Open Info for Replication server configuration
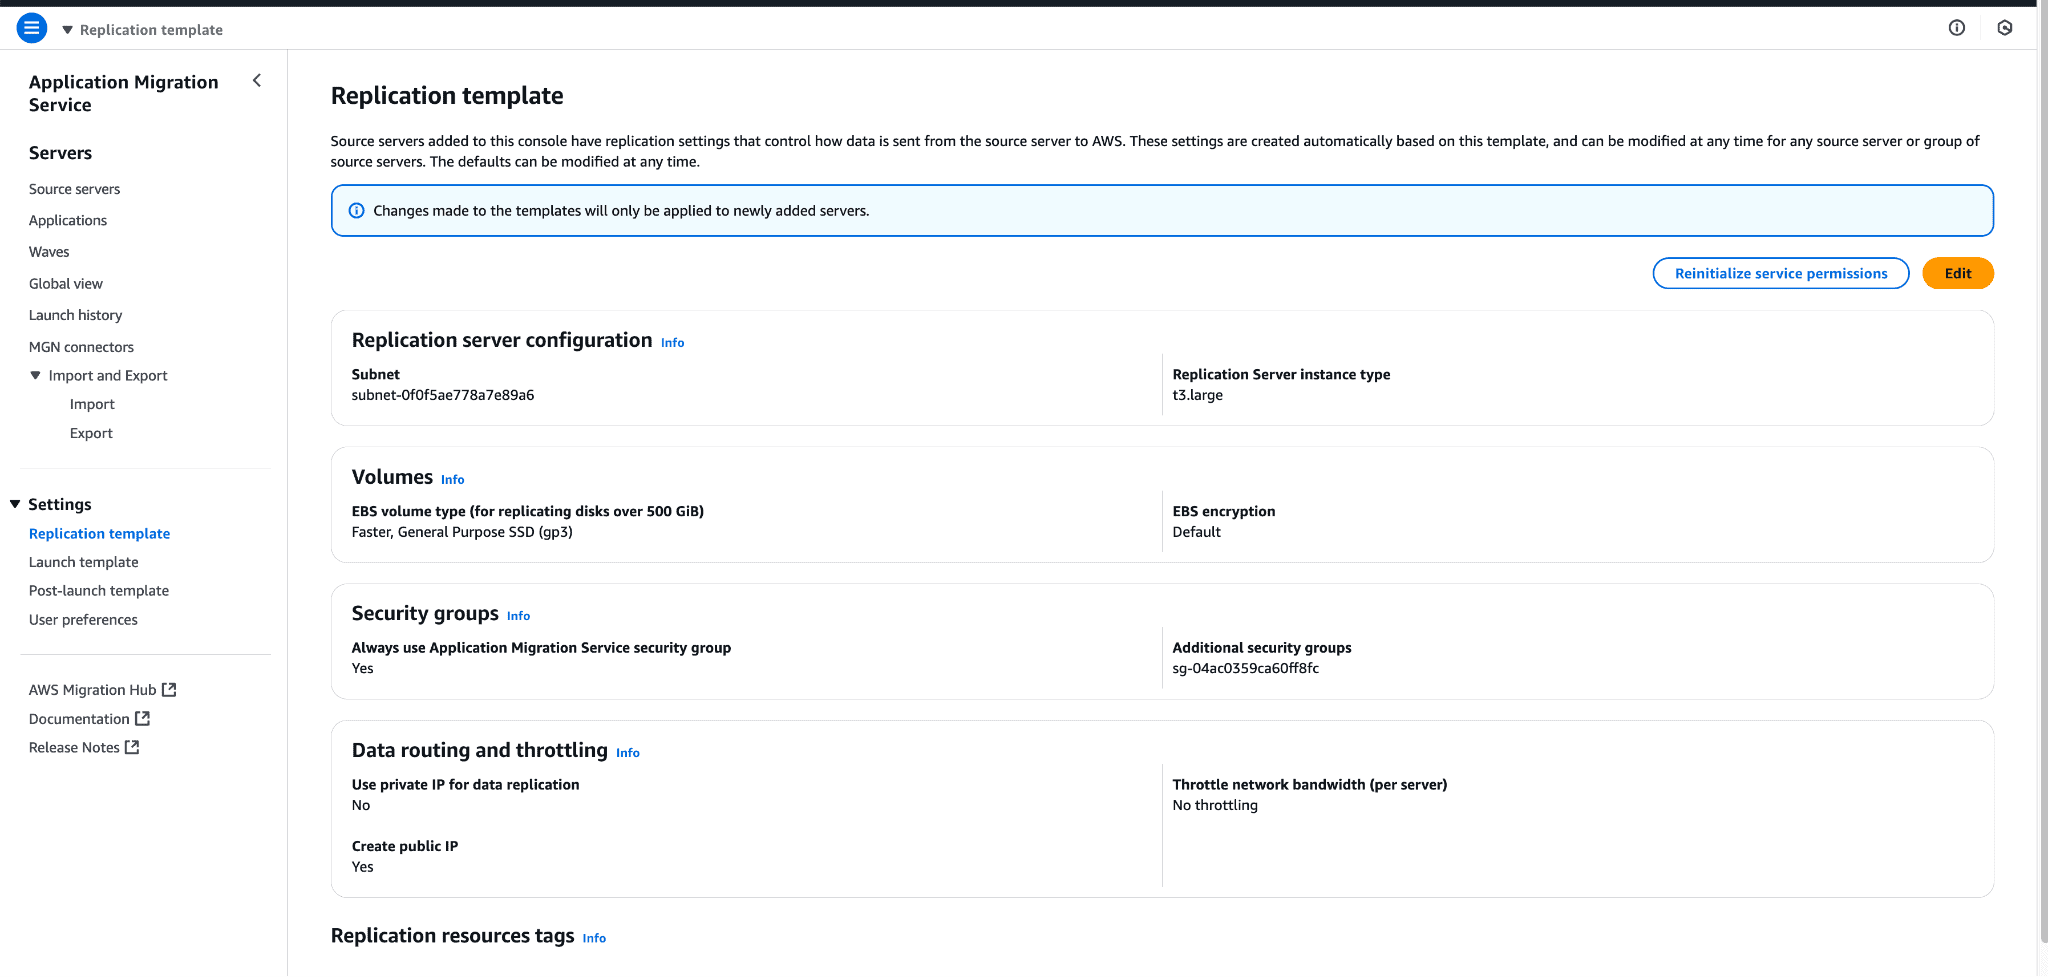2048x977 pixels. point(672,343)
